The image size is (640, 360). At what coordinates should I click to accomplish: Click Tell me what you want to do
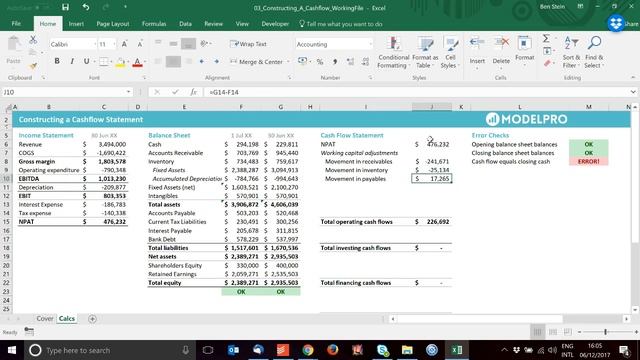pos(341,24)
